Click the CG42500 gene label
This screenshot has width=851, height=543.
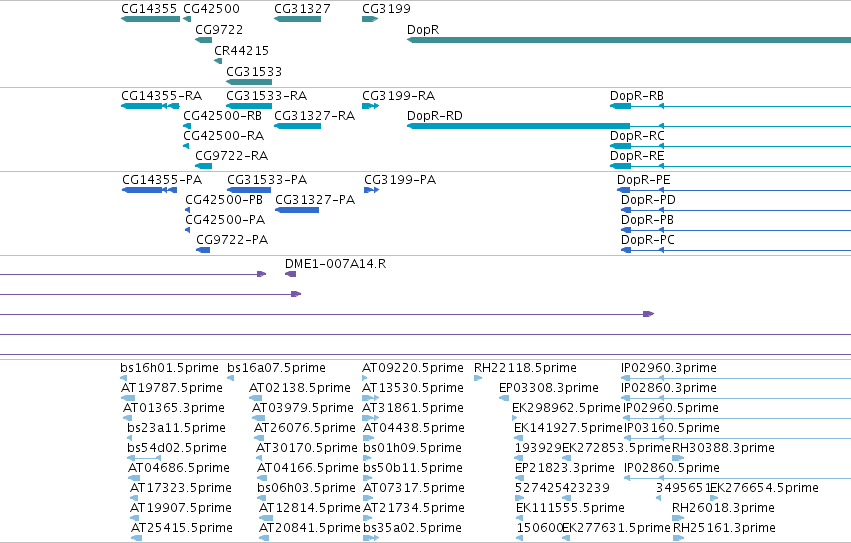click(x=211, y=9)
